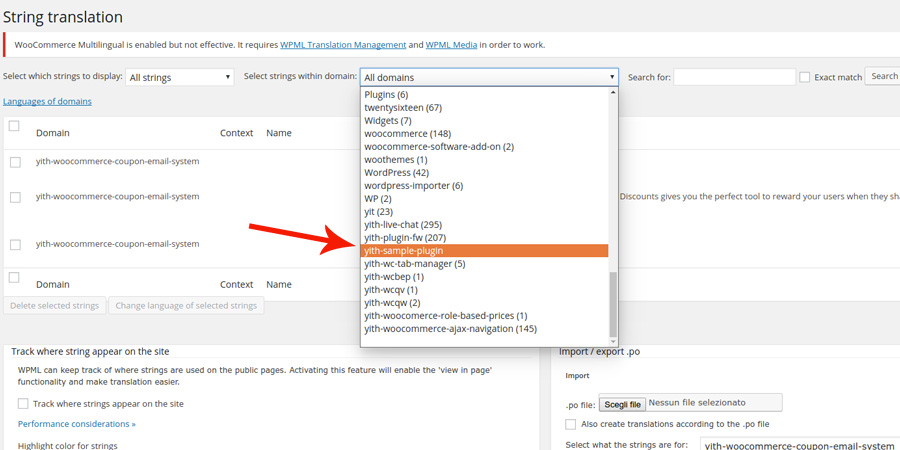Click 'Scegli file' file chooser button
The width and height of the screenshot is (900, 450).
623,404
